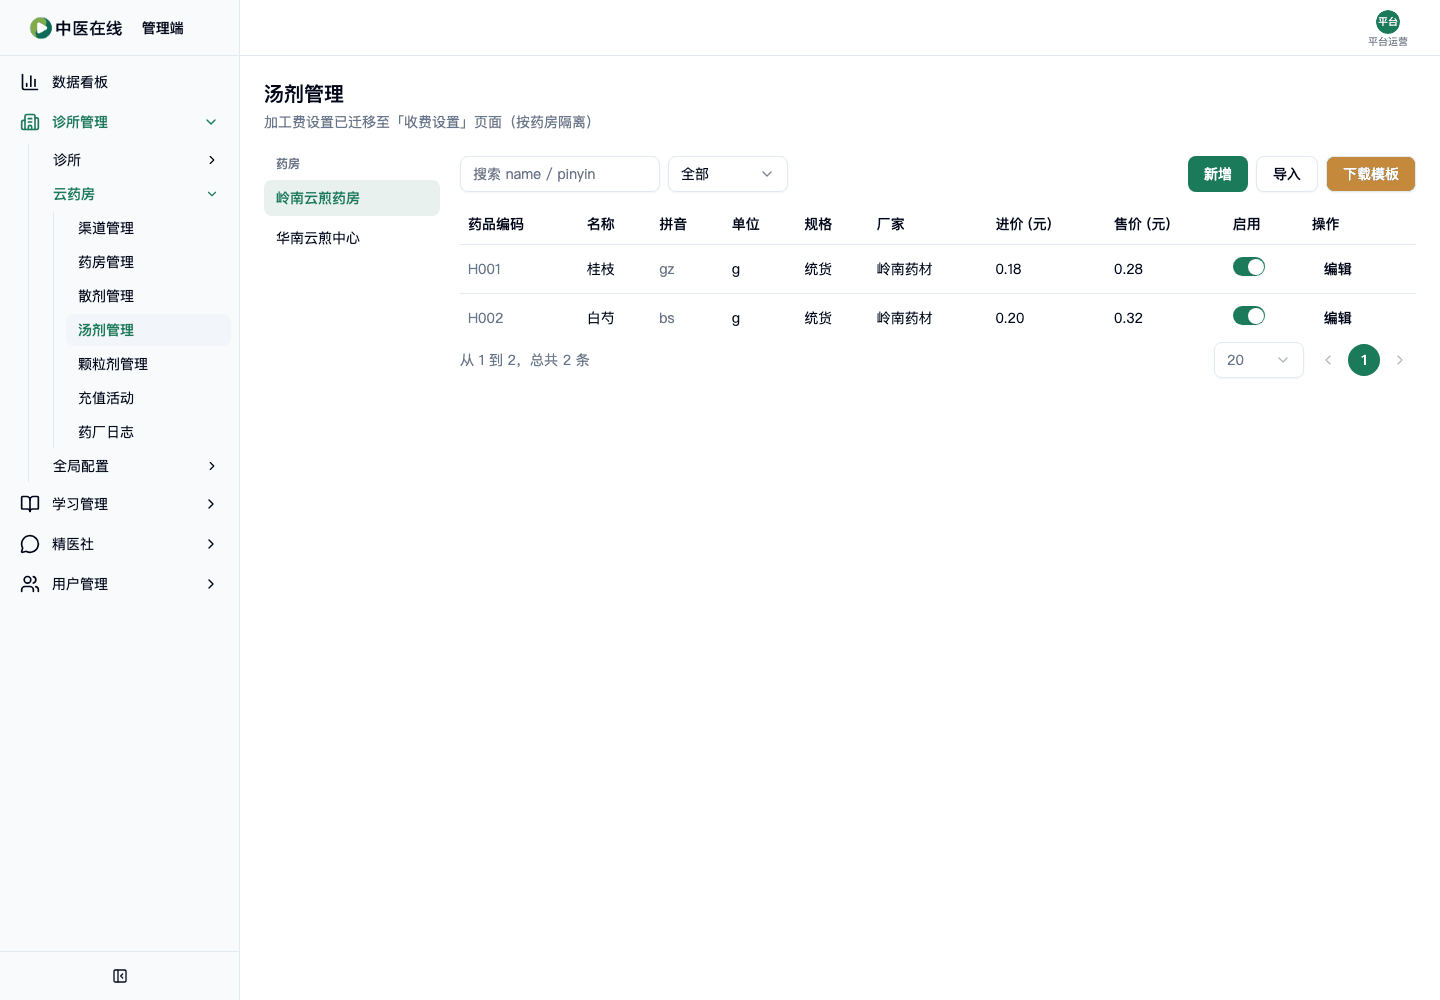Click drug code H002
1440x1000 pixels.
point(486,318)
